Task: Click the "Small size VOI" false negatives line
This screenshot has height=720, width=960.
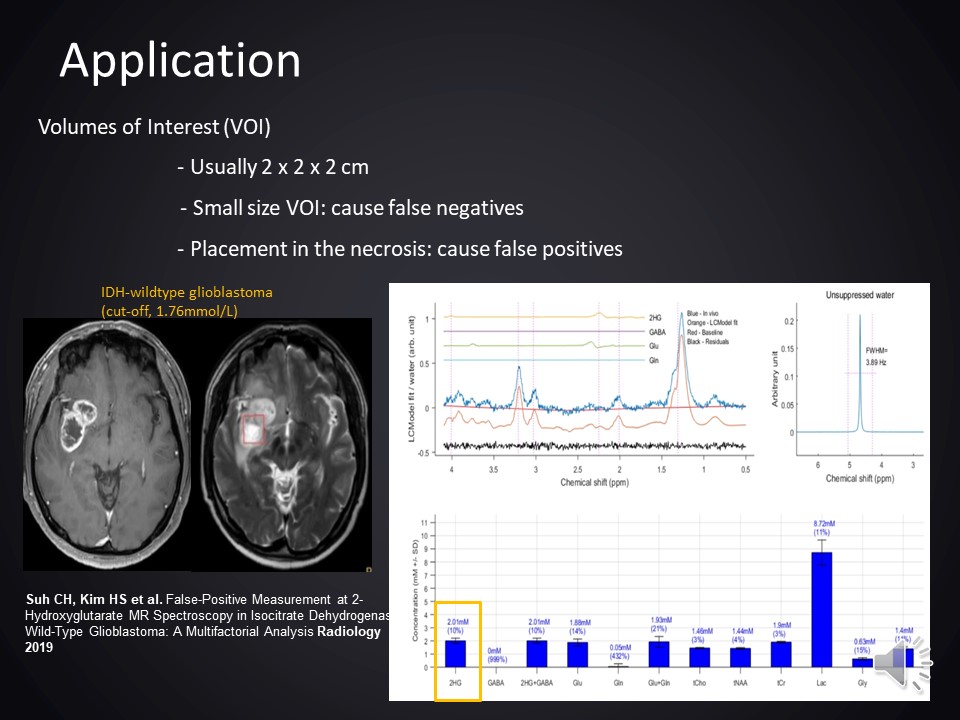Action: coord(351,208)
